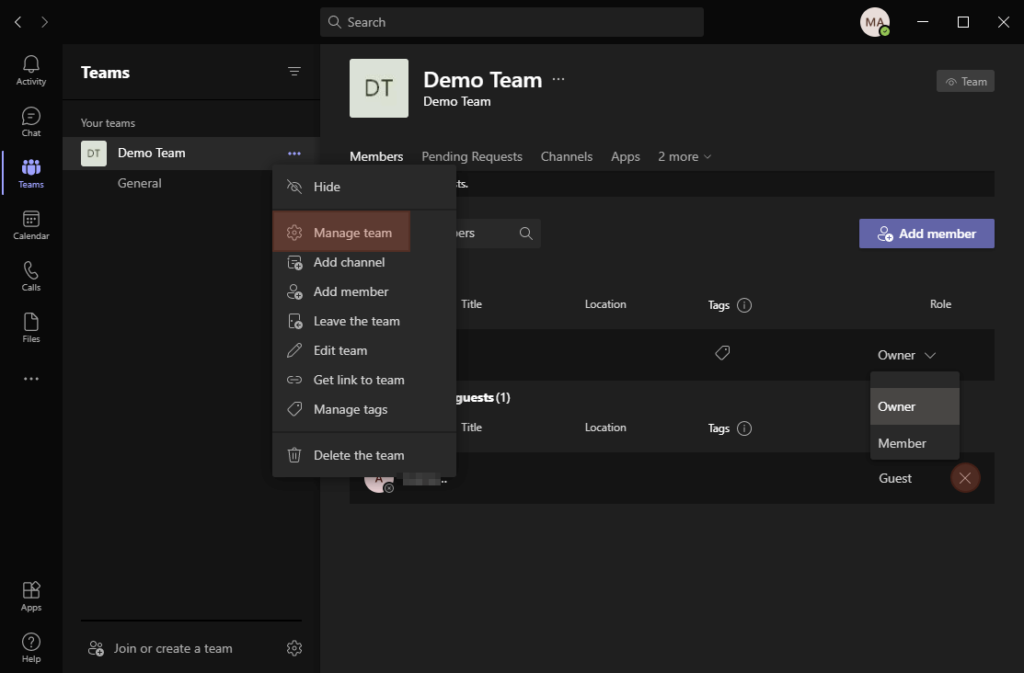Open the manage teams gear icon
This screenshot has height=673, width=1024.
tap(295, 648)
